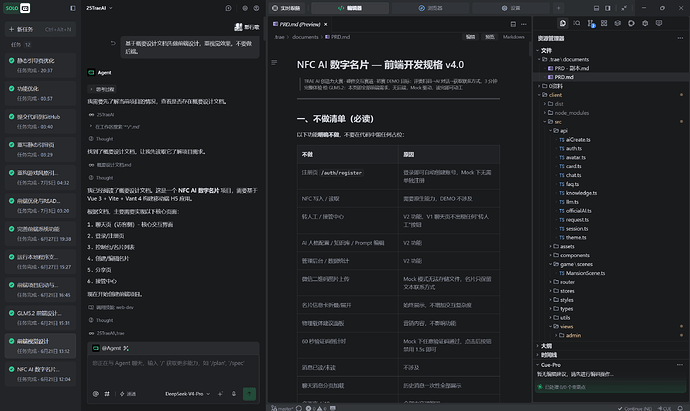The height and width of the screenshot is (411, 690).
Task: Open the extensions grid icon in right toolbar
Action: pos(604,23)
